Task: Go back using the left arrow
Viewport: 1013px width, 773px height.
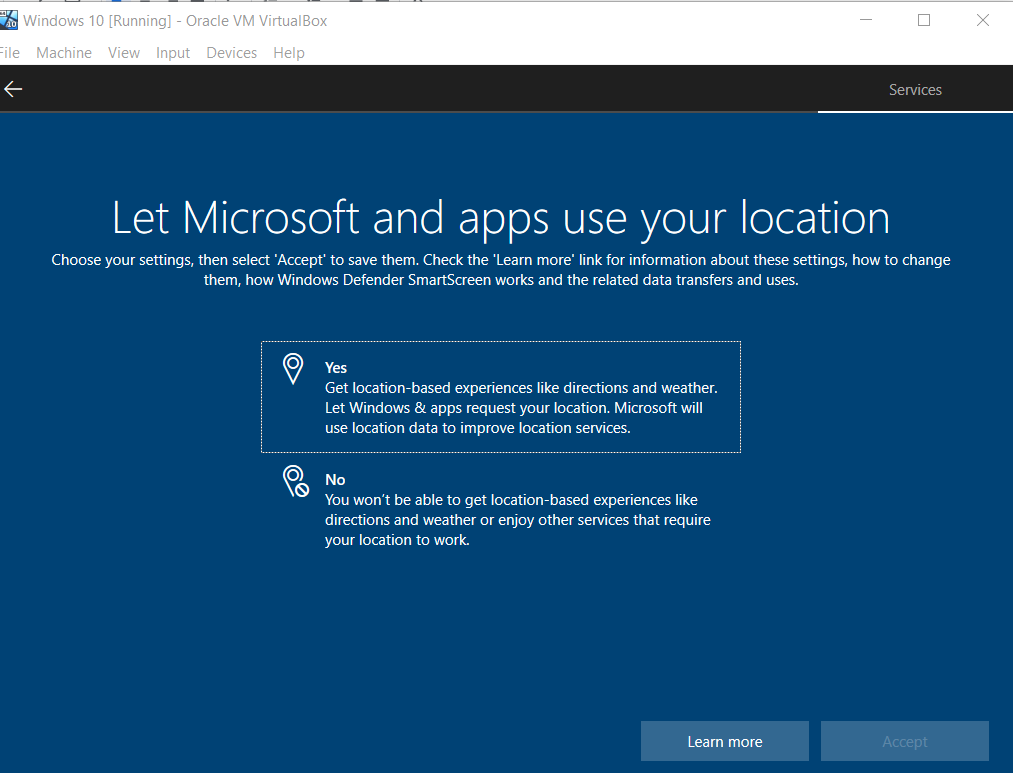Action: (13, 89)
